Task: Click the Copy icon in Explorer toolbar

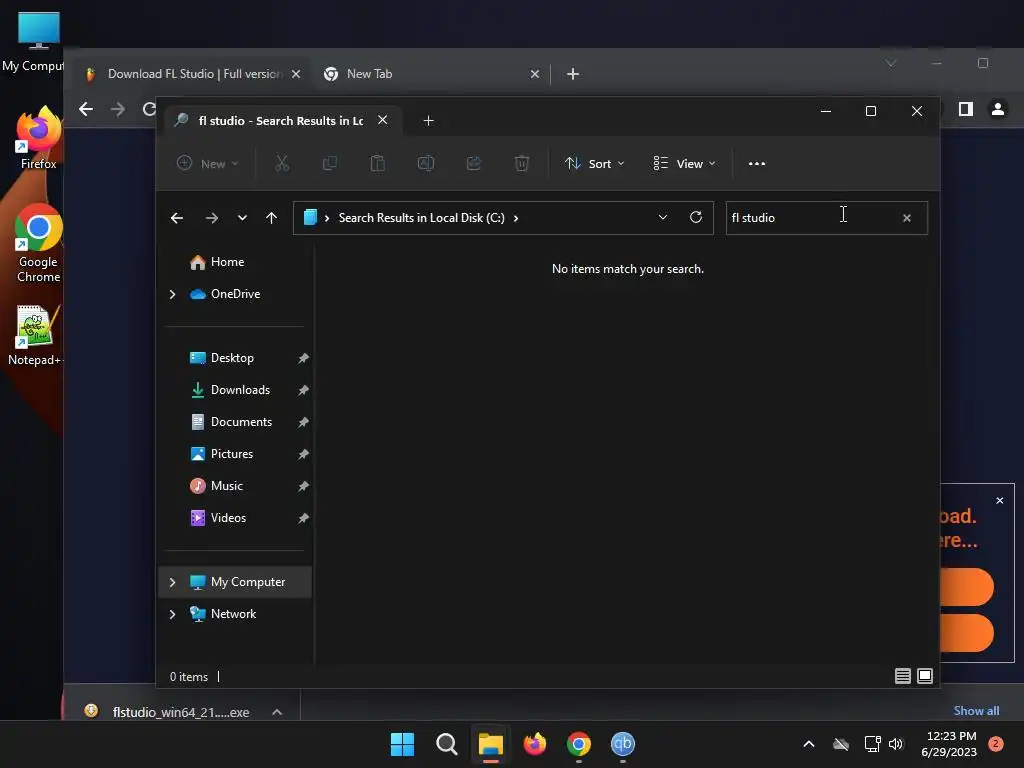Action: [x=330, y=163]
